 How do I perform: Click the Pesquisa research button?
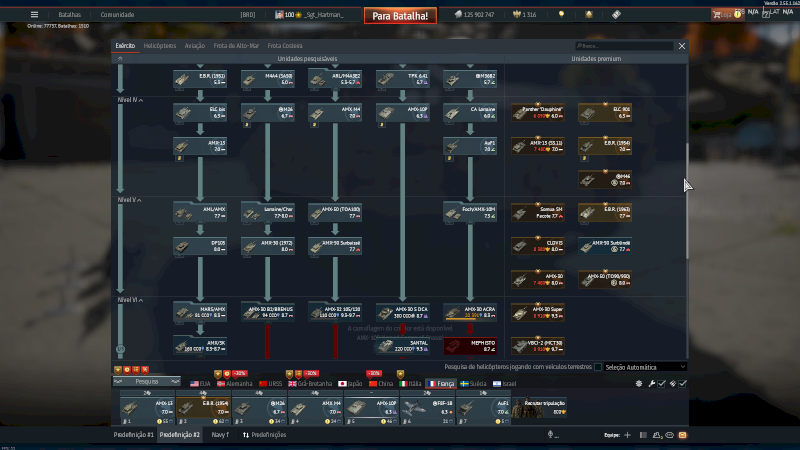pos(147,382)
